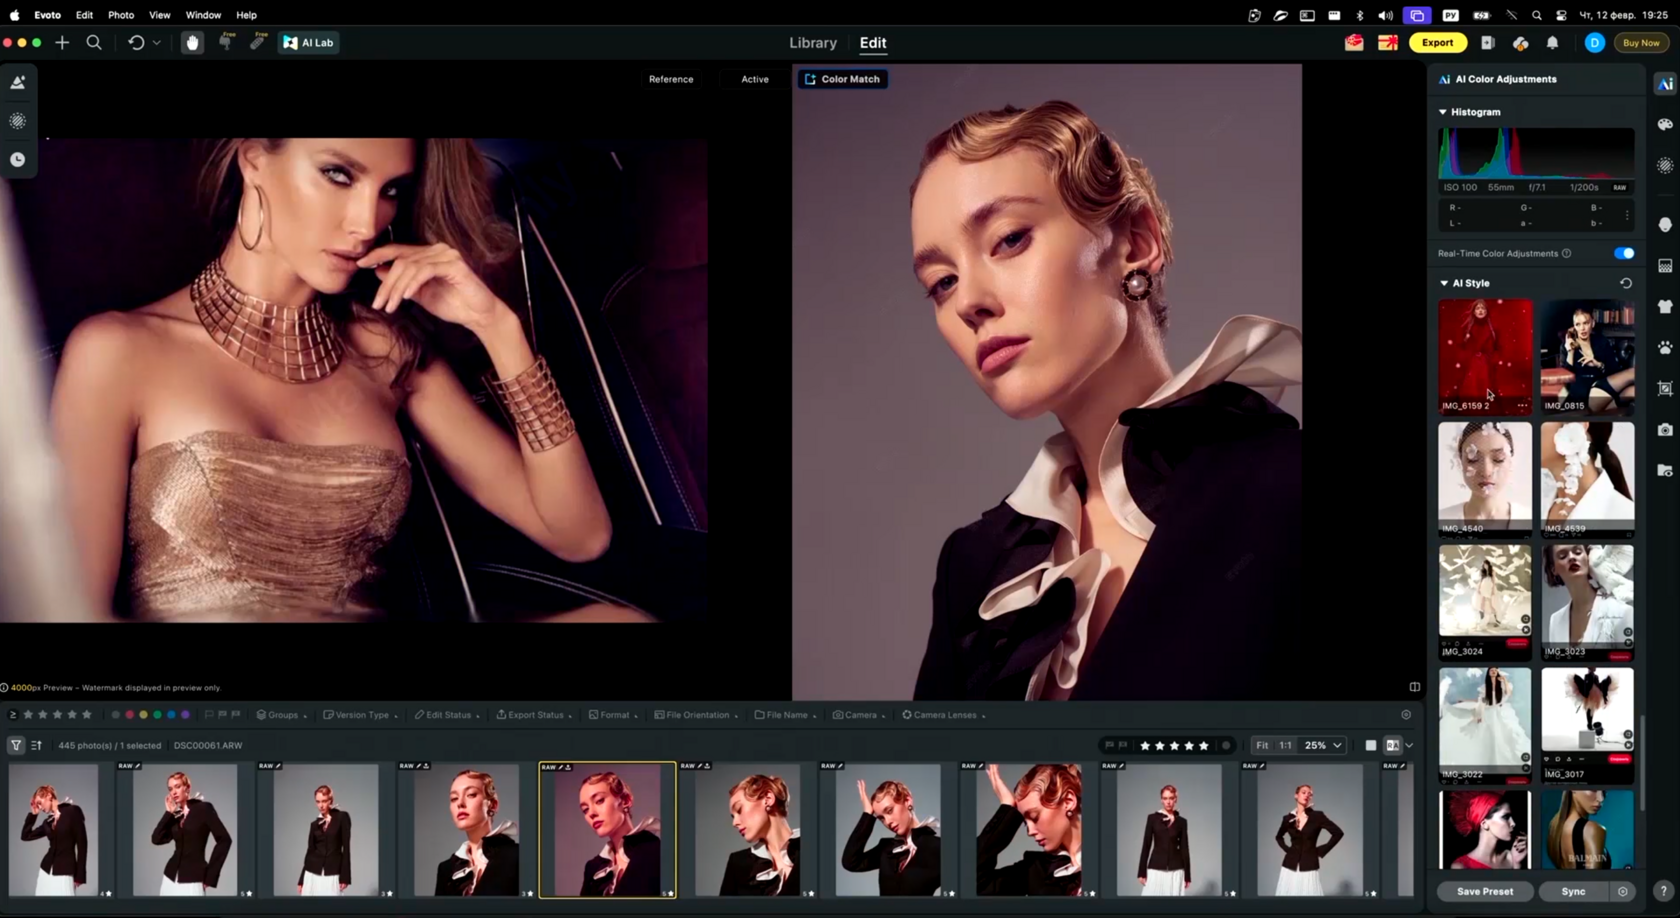Open the portrait face retouch panel icon
This screenshot has height=918, width=1680.
1665,225
